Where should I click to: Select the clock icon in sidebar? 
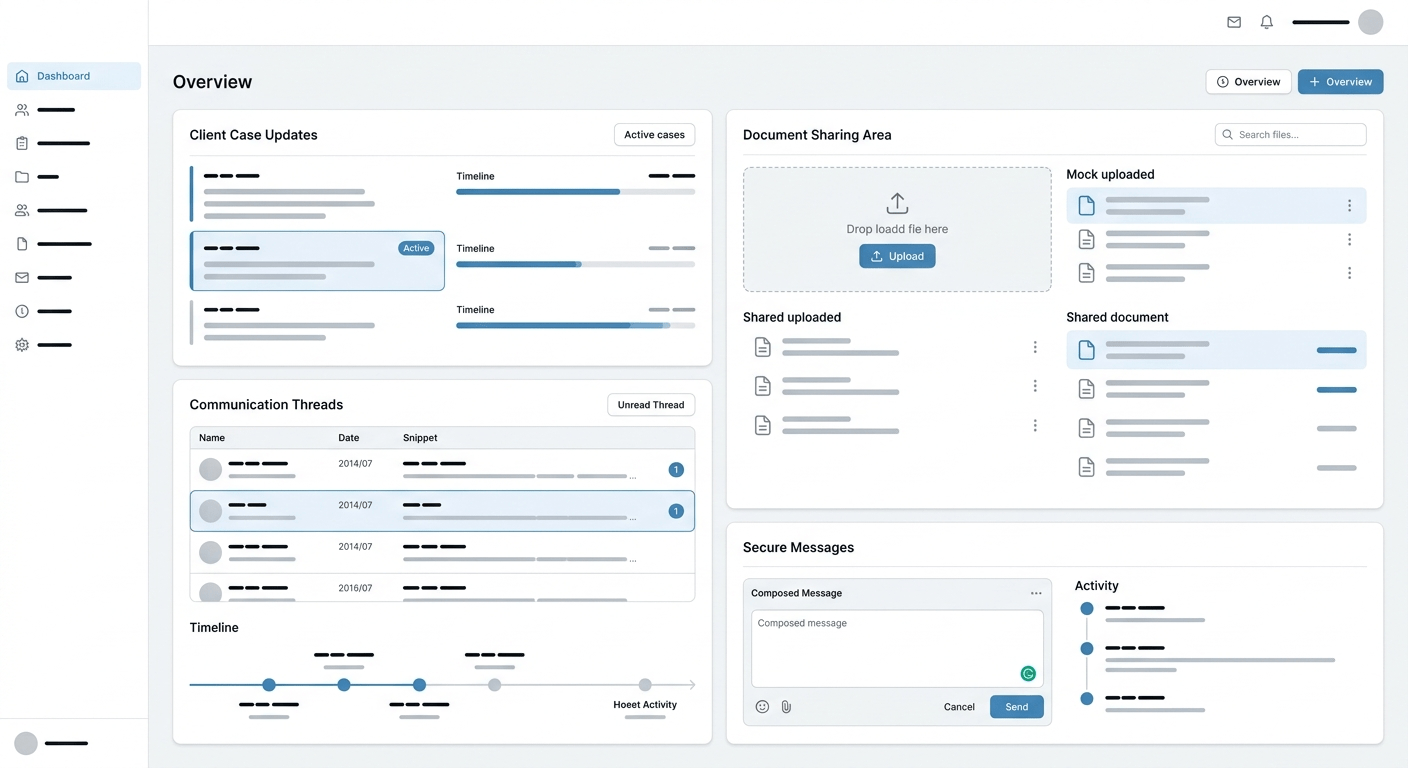click(22, 311)
